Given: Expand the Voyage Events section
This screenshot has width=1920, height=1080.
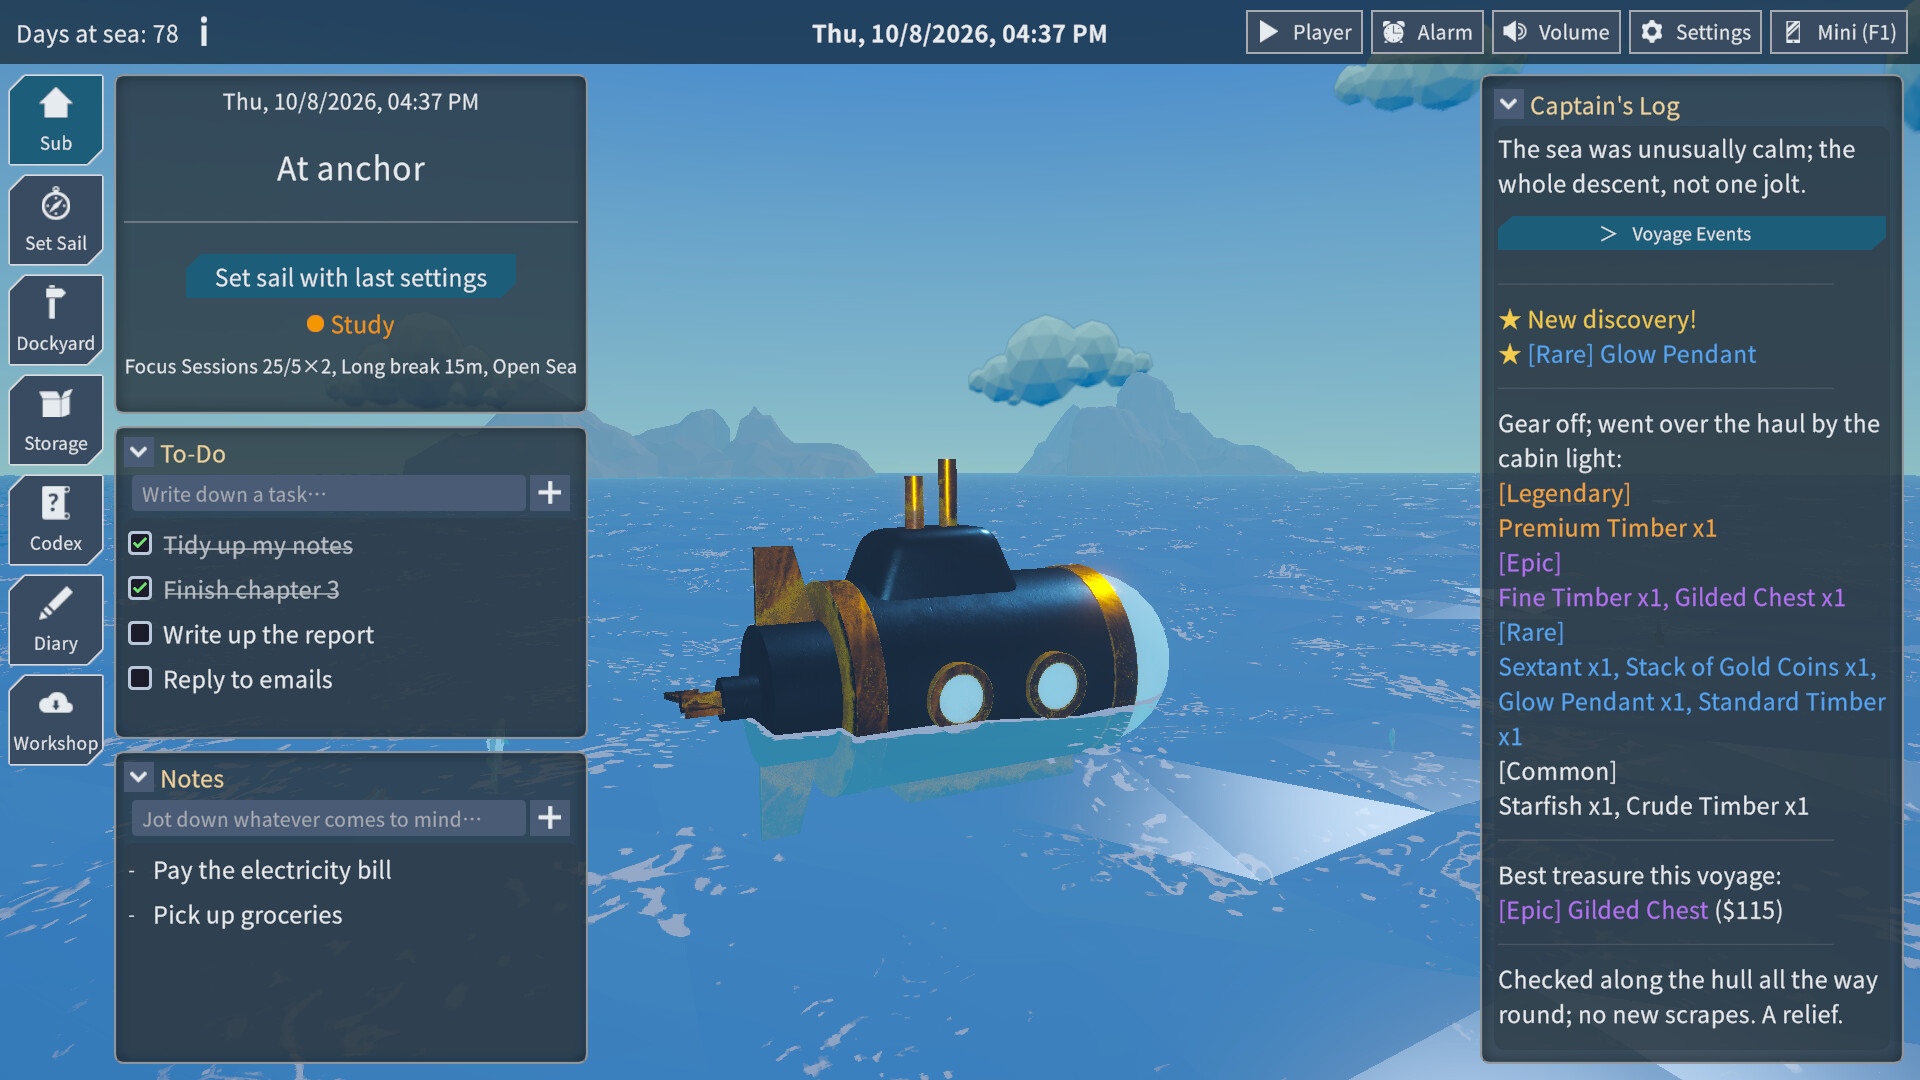Looking at the screenshot, I should (x=1691, y=233).
